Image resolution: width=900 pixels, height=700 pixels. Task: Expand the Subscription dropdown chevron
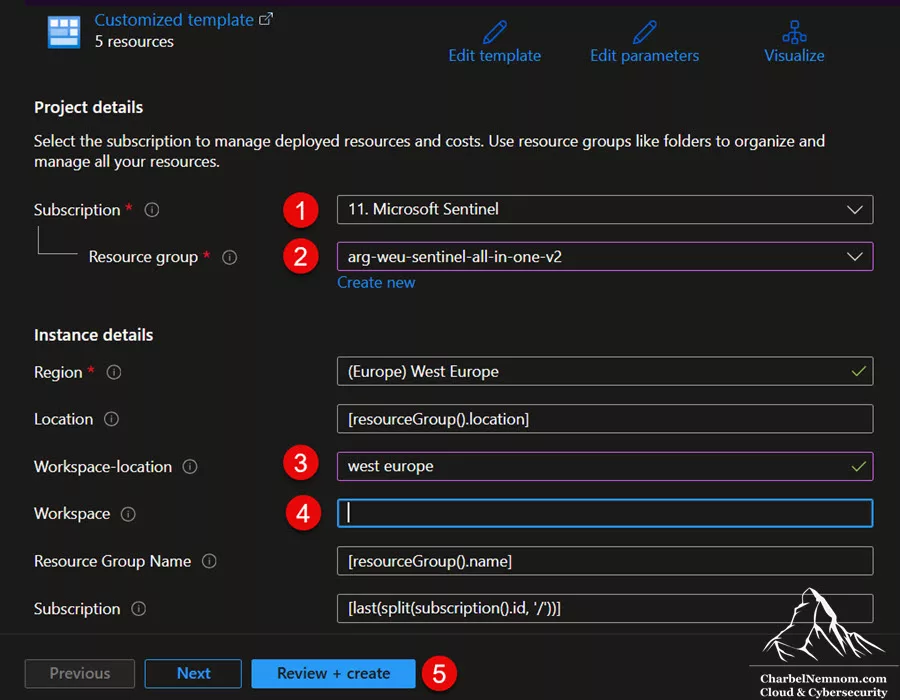pyautogui.click(x=855, y=210)
